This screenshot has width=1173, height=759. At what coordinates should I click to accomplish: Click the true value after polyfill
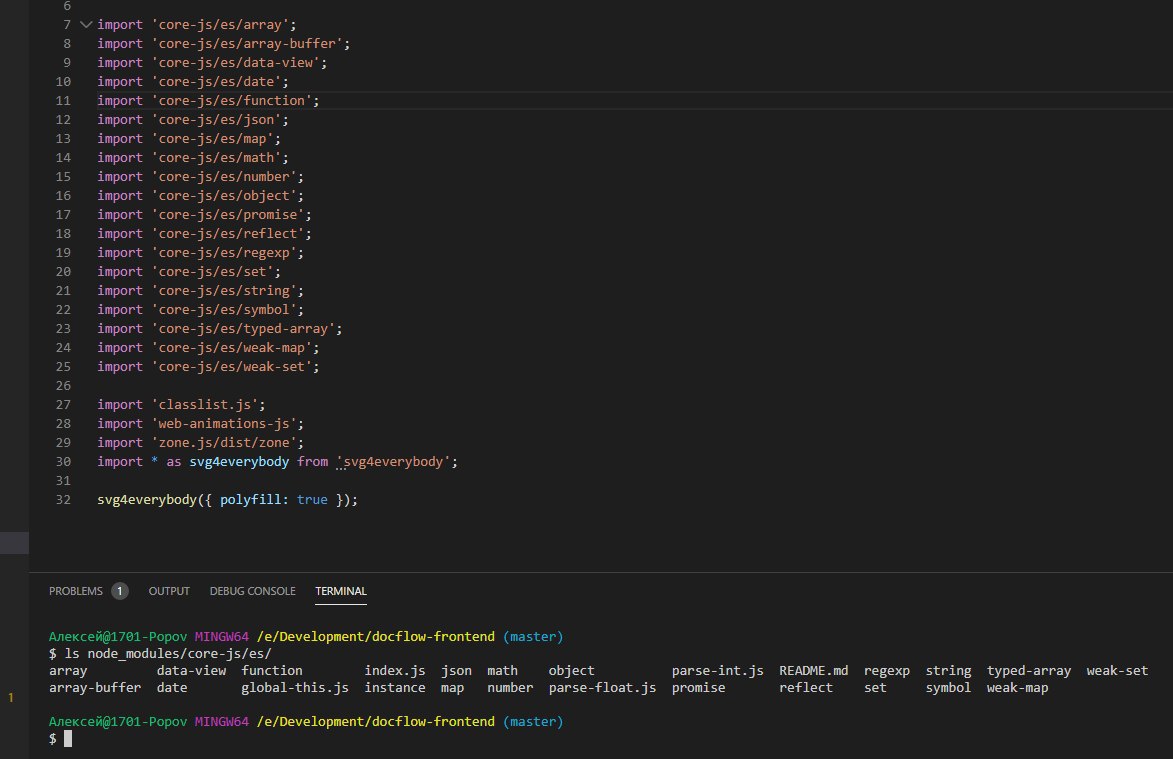point(312,500)
